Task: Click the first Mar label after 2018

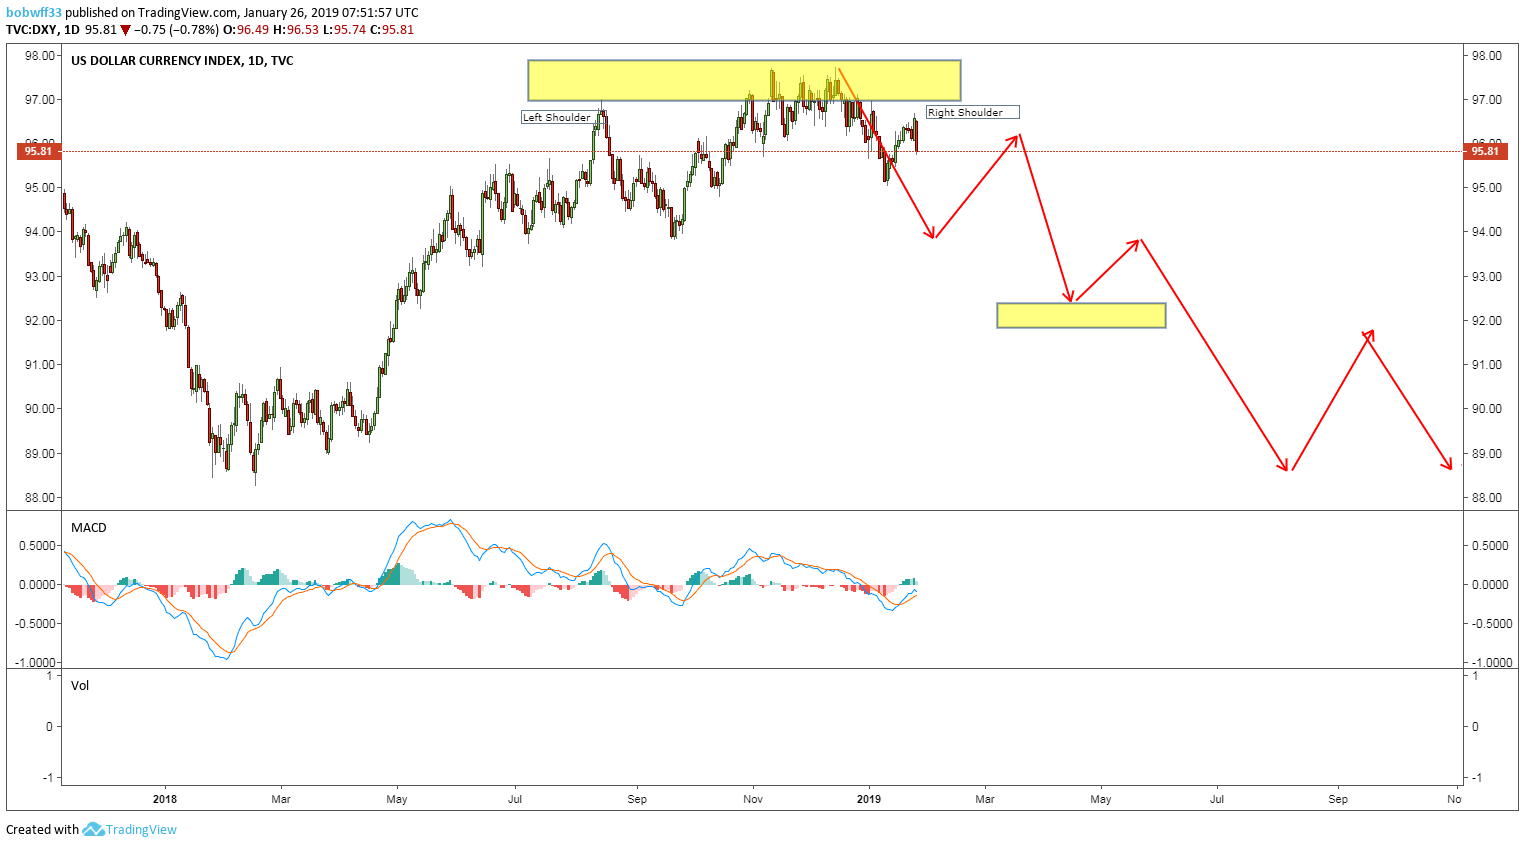Action: pyautogui.click(x=281, y=799)
